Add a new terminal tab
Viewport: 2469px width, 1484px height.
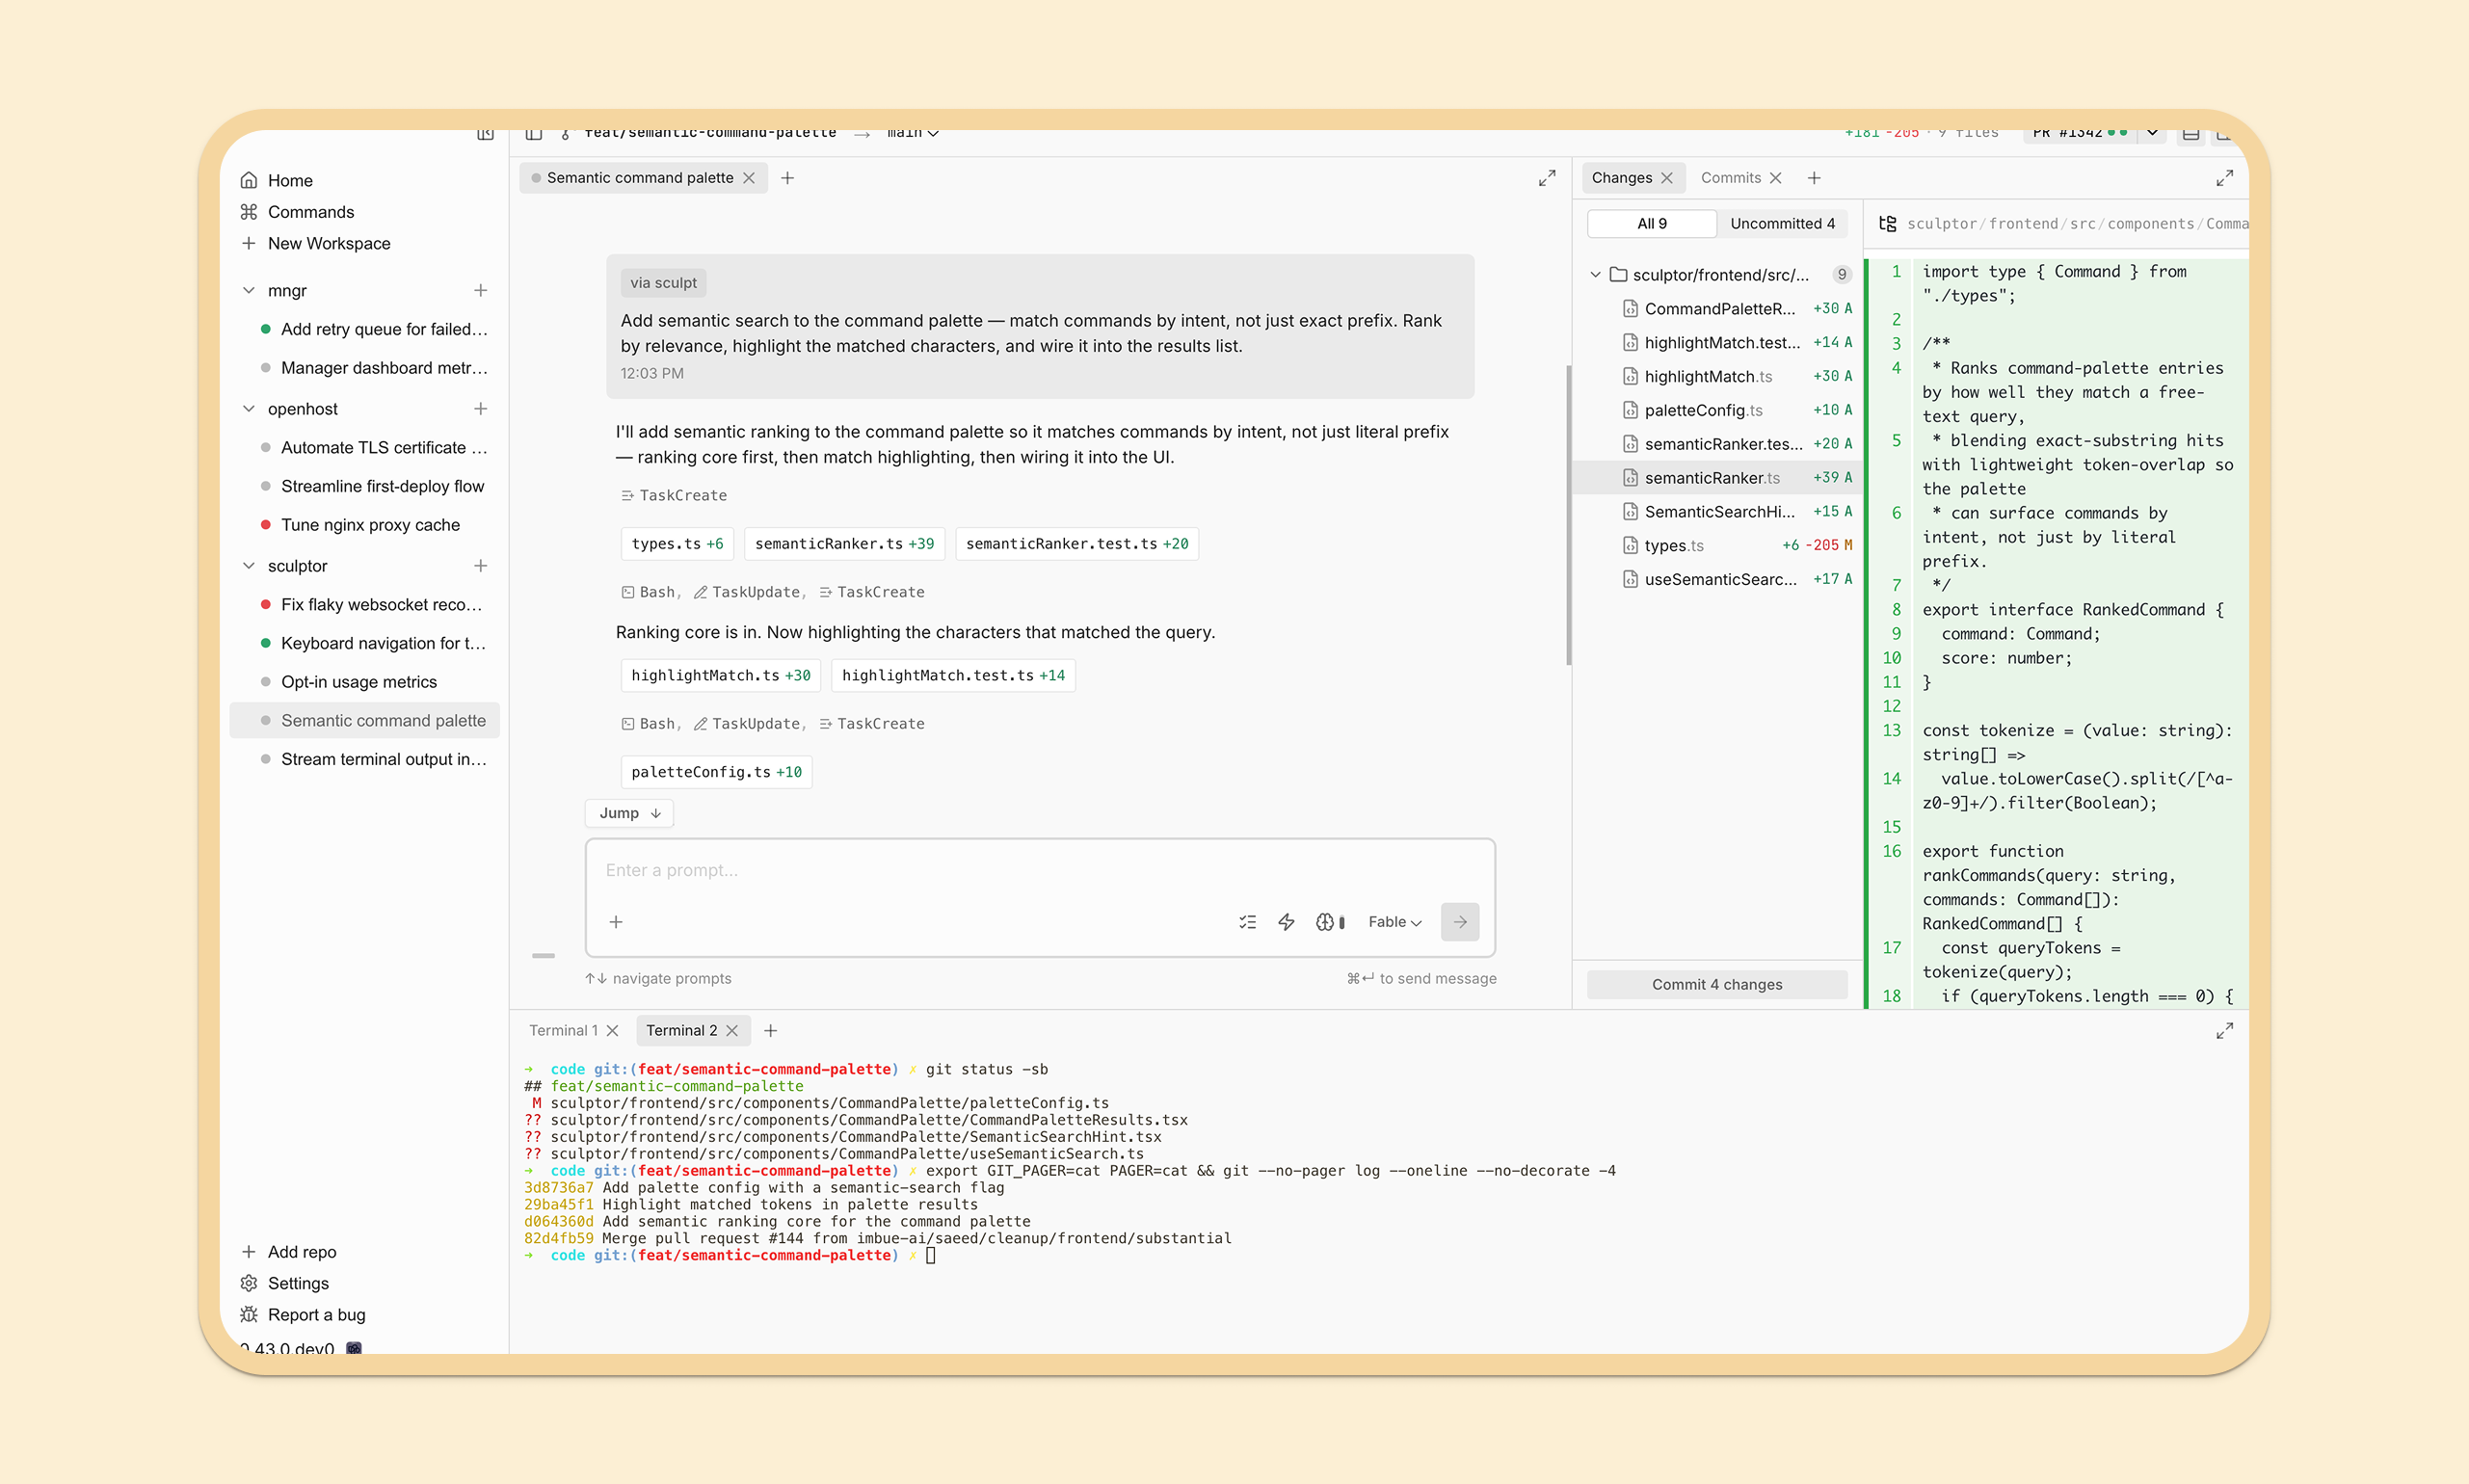point(771,1031)
